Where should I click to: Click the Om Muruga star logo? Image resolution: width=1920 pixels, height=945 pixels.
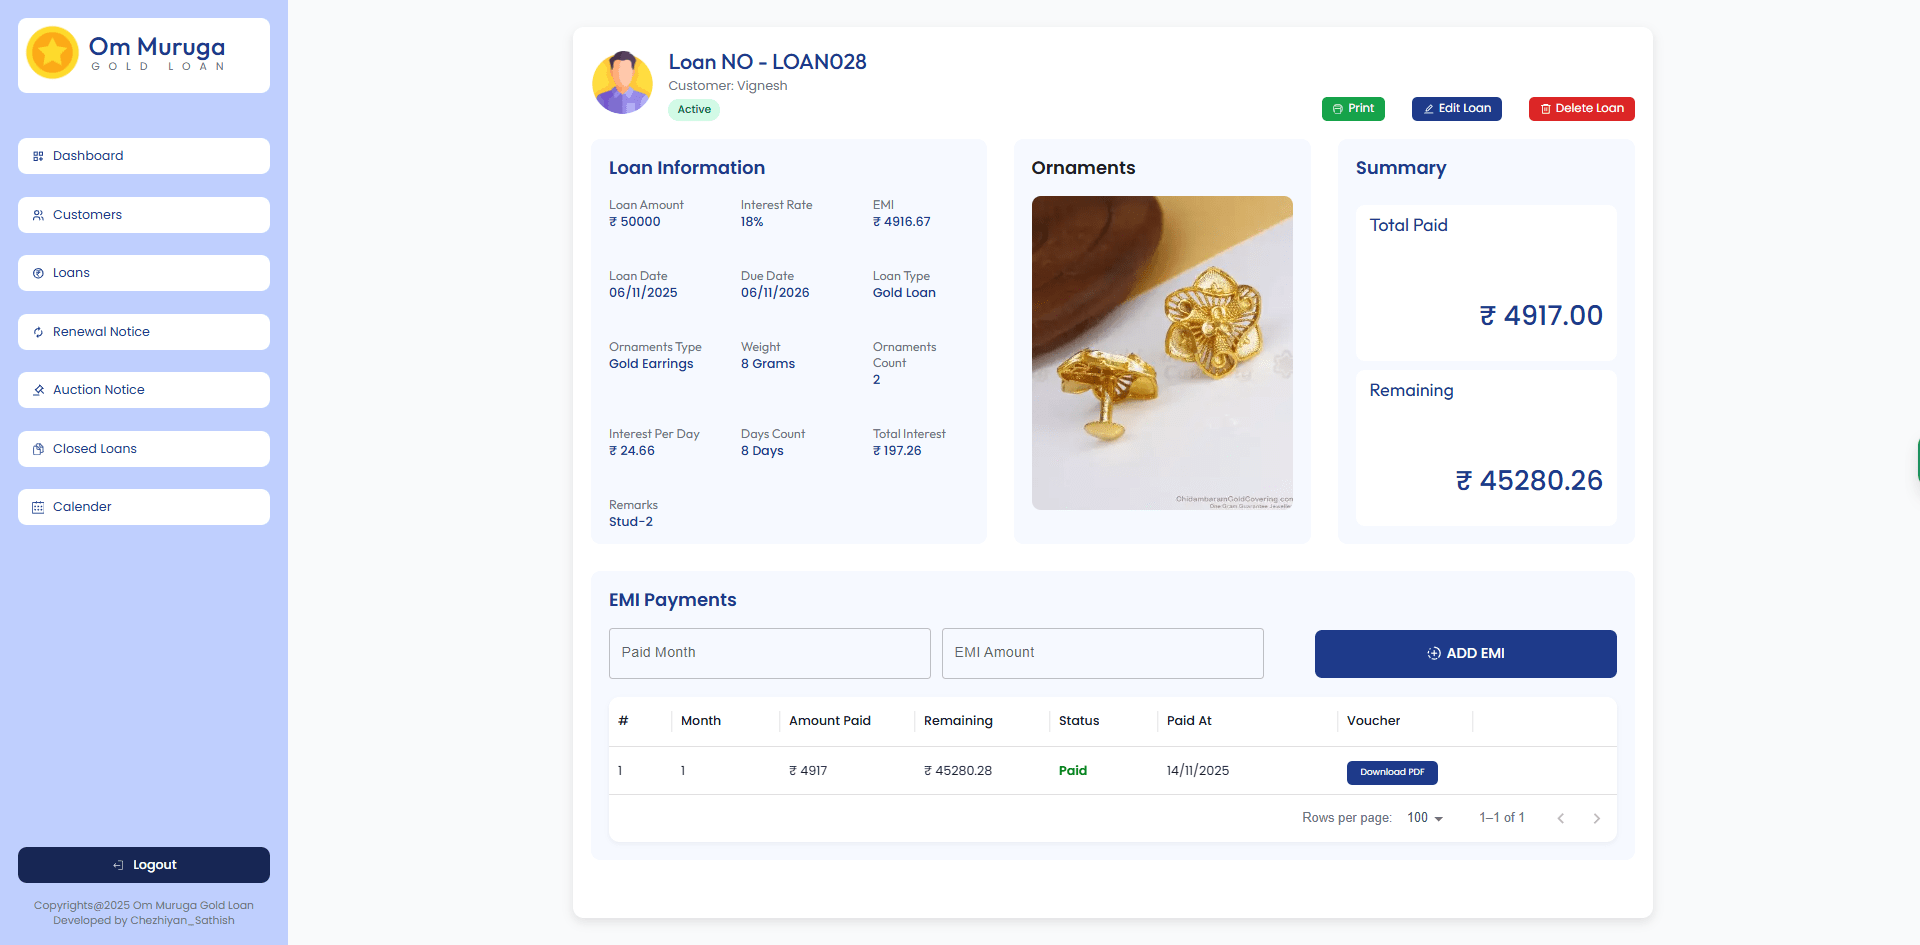point(52,53)
